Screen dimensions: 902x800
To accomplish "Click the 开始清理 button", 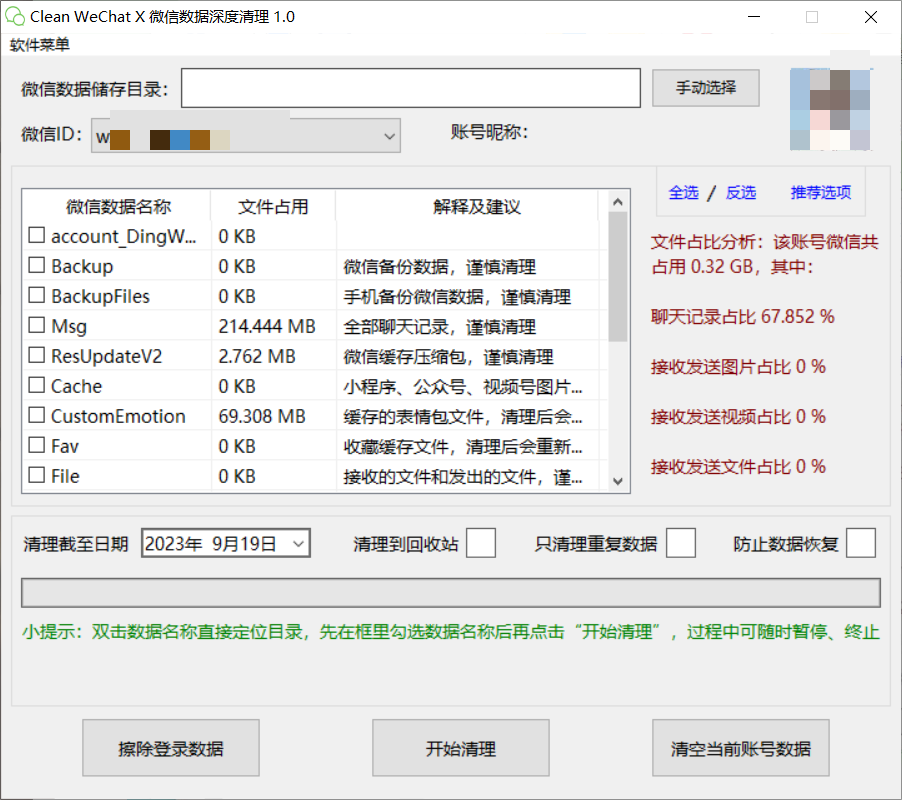I will [461, 748].
